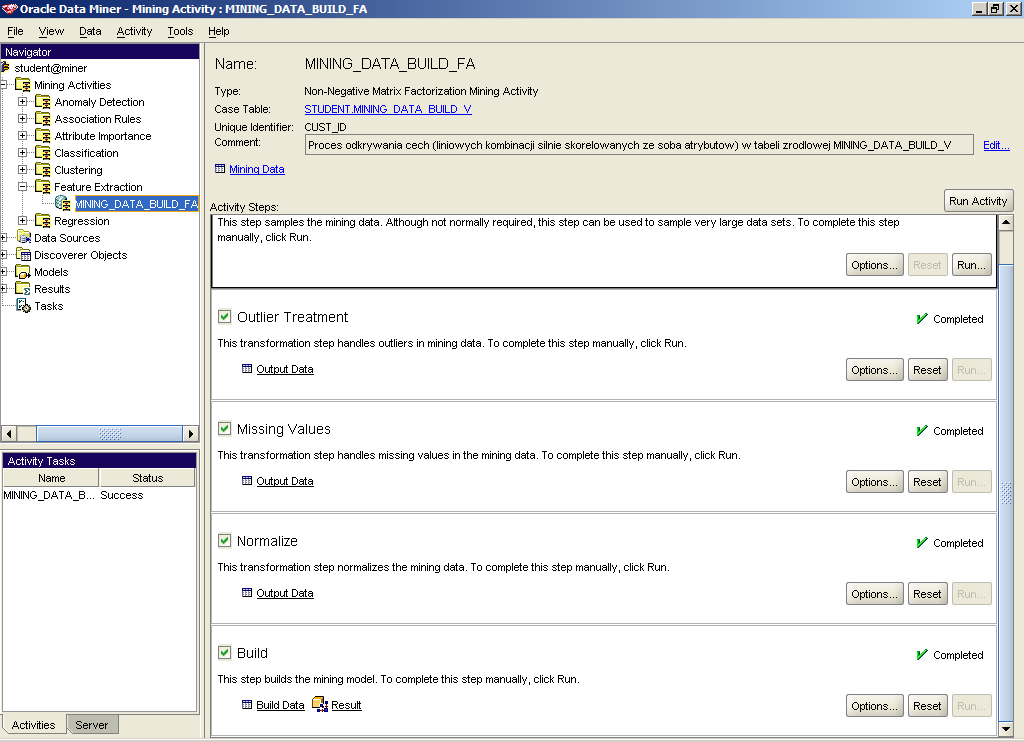Click the Clustering folder icon
Viewport: 1024px width, 742px height.
click(x=43, y=170)
